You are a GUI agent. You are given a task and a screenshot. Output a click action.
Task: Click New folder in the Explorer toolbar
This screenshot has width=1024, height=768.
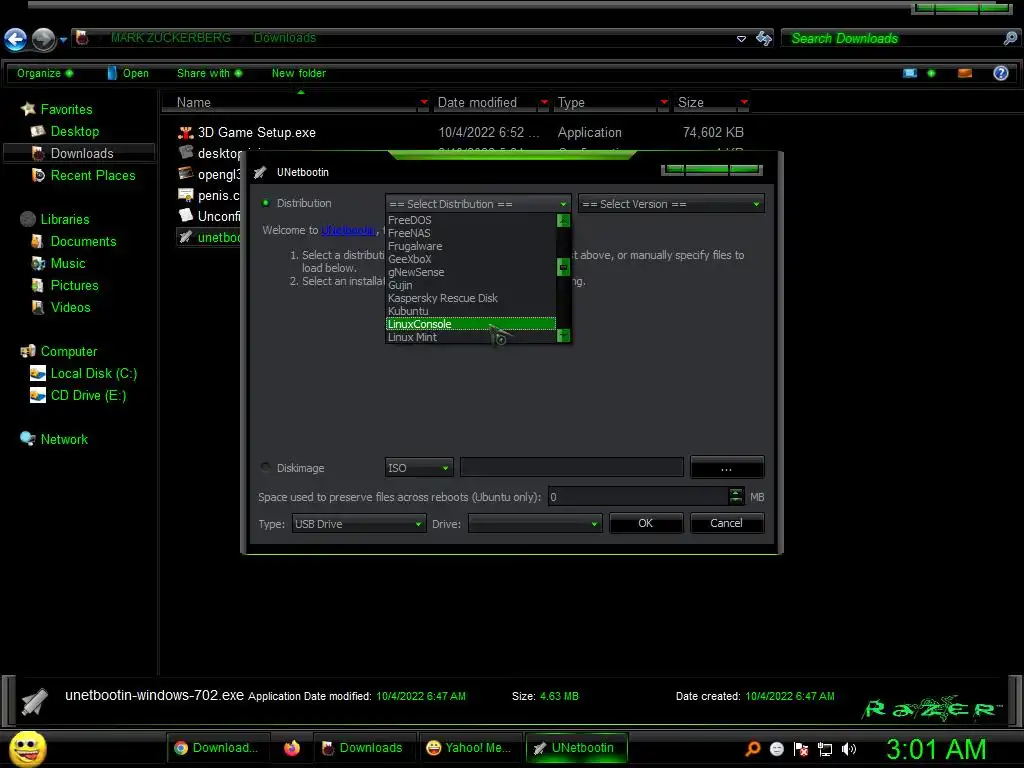point(298,73)
